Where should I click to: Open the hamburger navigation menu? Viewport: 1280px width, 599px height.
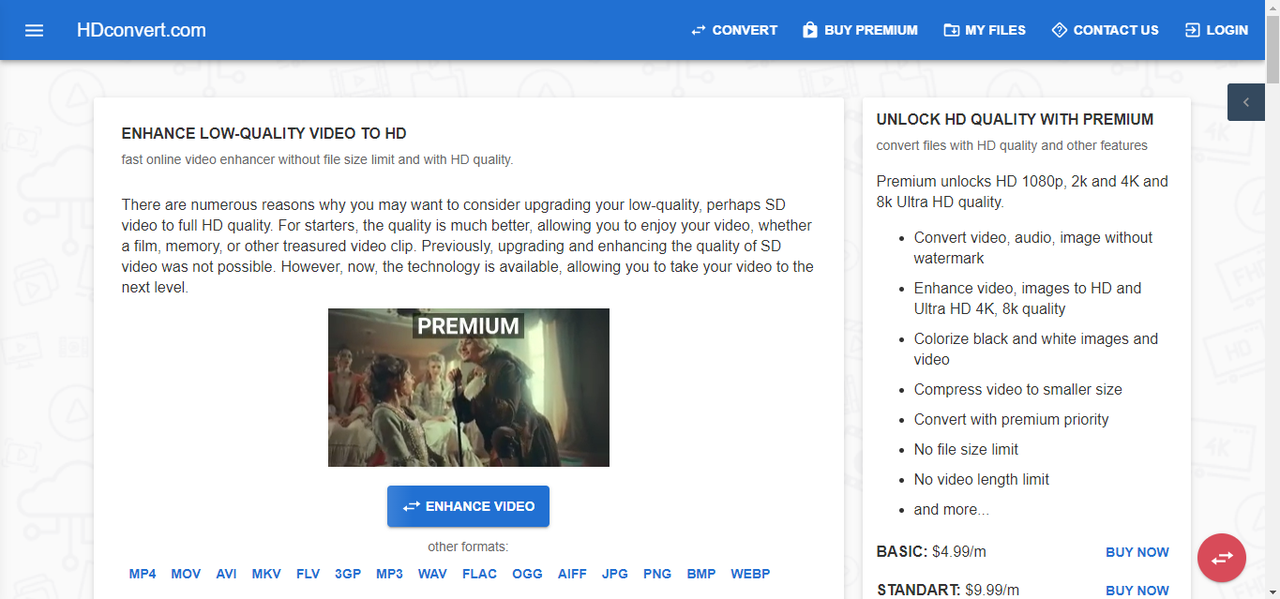pyautogui.click(x=34, y=30)
